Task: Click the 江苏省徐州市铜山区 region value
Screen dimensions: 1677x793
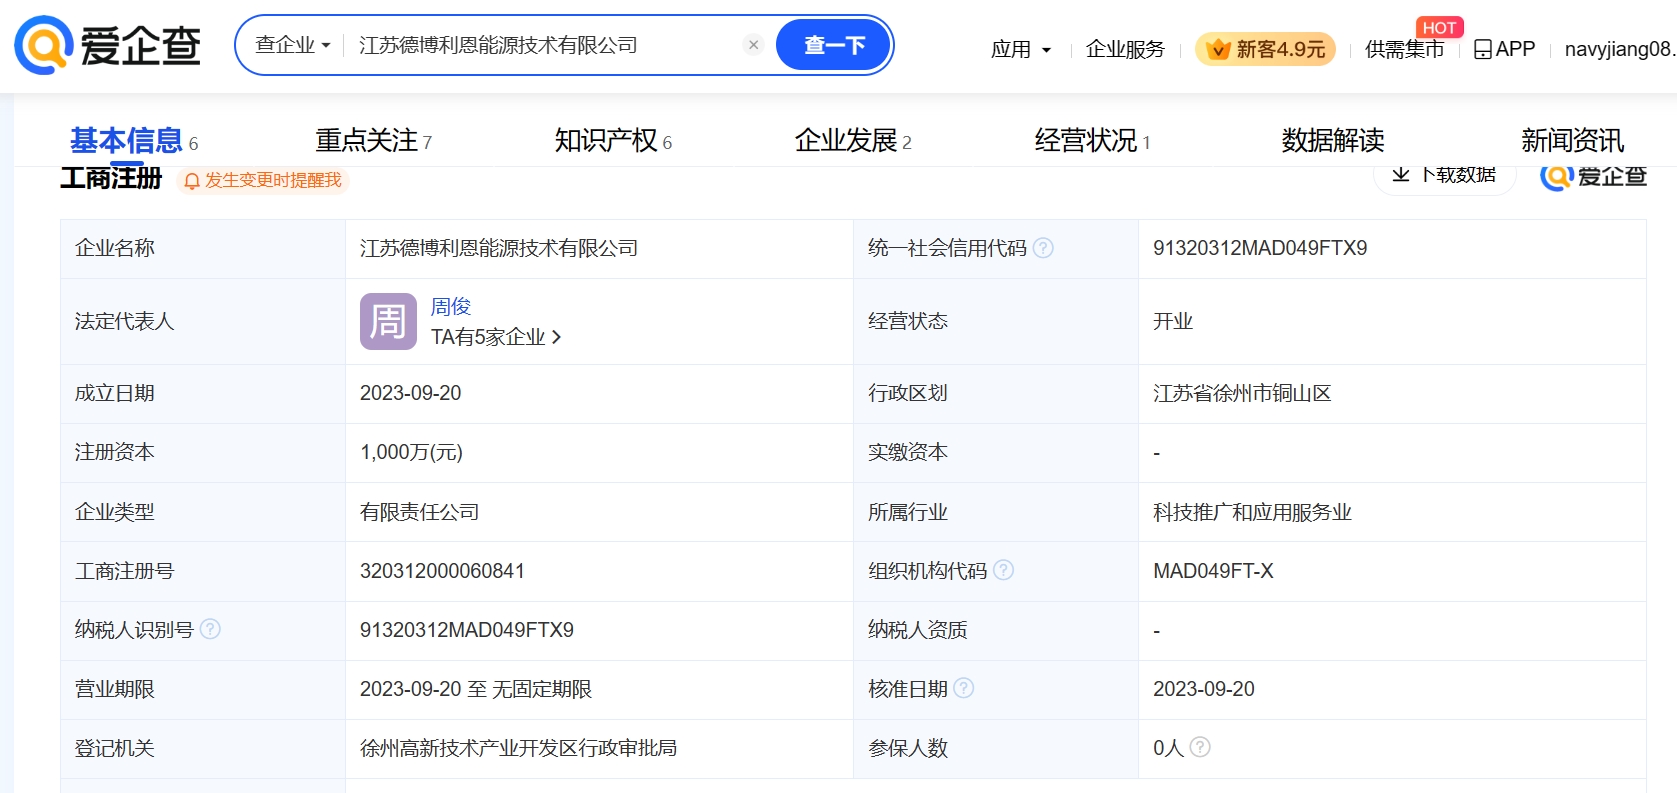Action: pos(1242,393)
